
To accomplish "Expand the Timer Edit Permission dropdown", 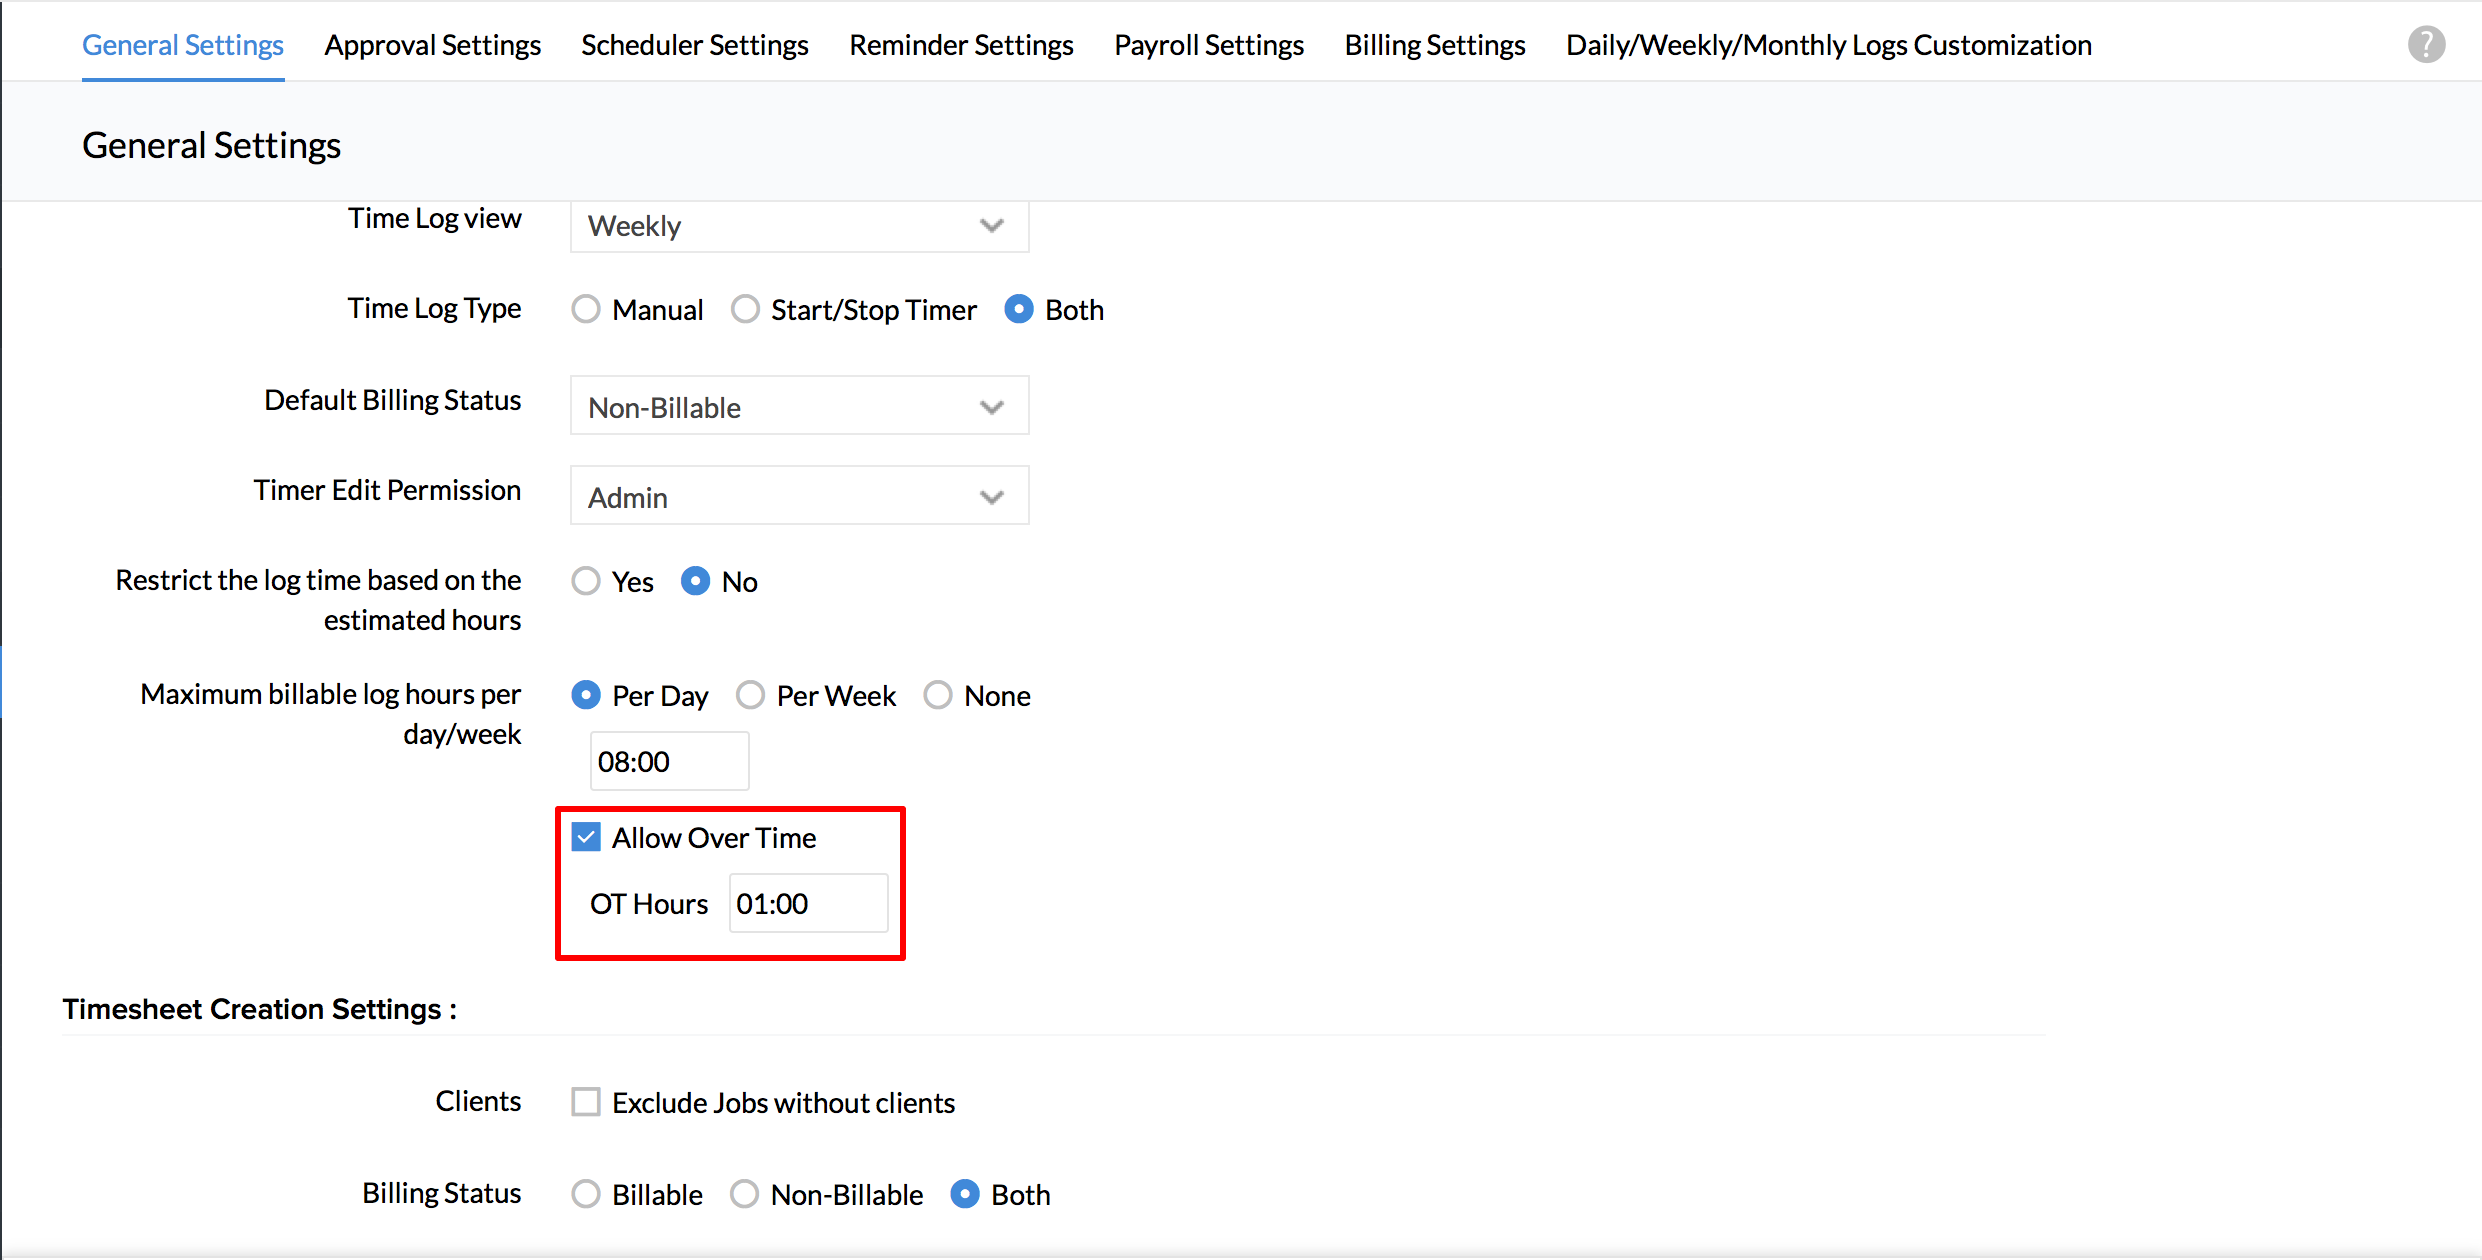I will coord(799,496).
